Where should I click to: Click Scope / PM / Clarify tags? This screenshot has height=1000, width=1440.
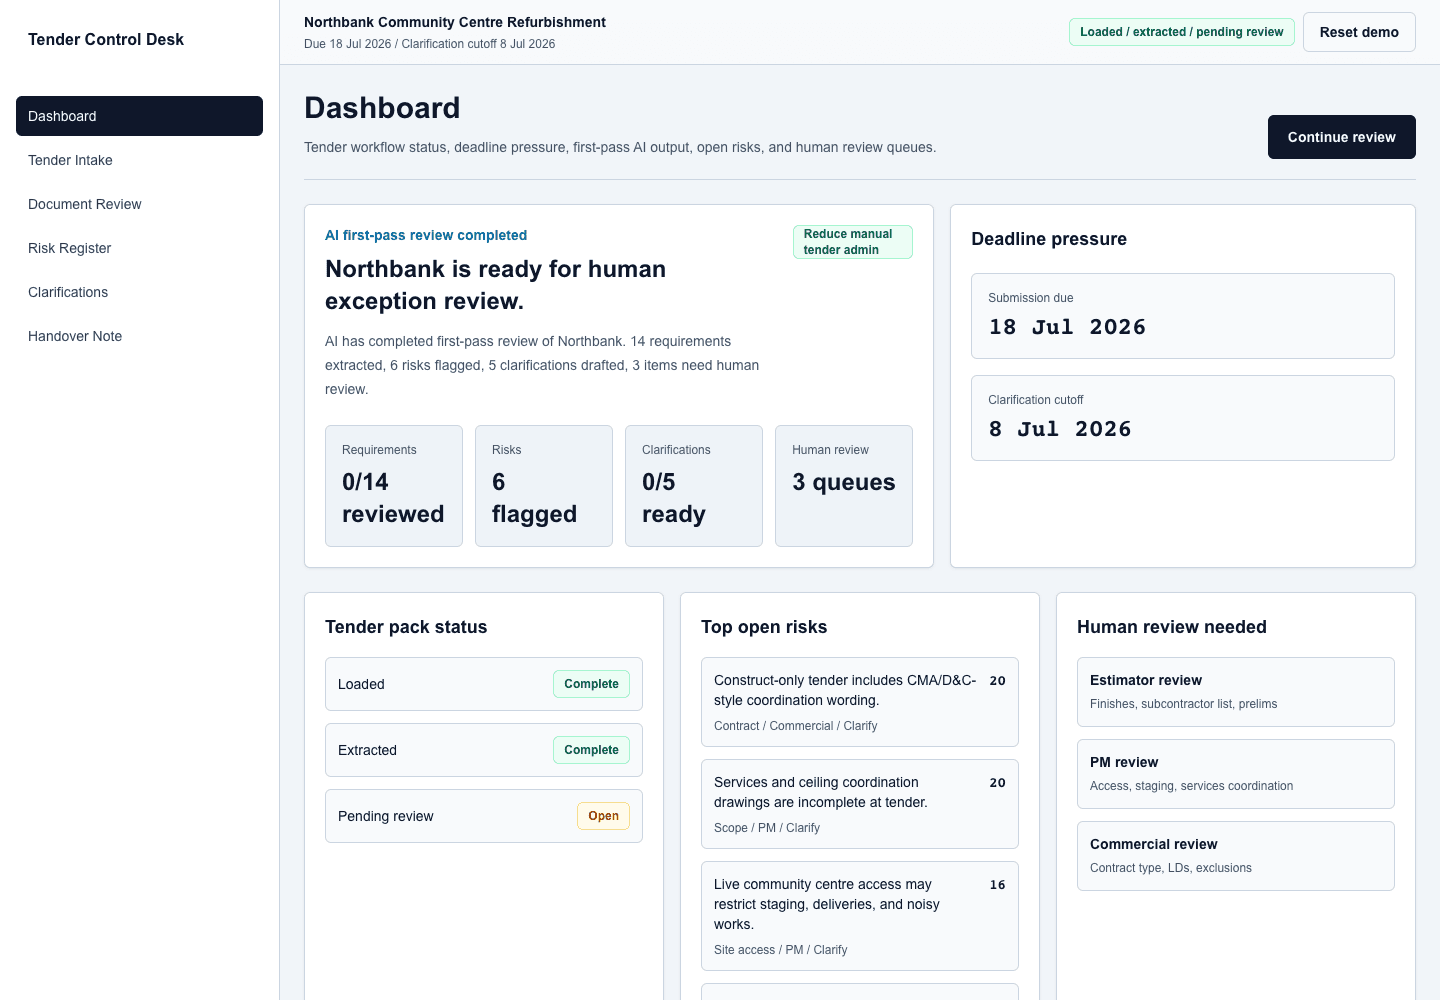[x=767, y=828]
